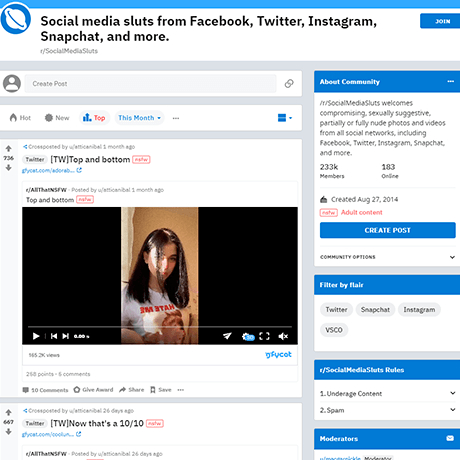Open the This Month time range dropdown
This screenshot has width=460, height=460.
[140, 118]
